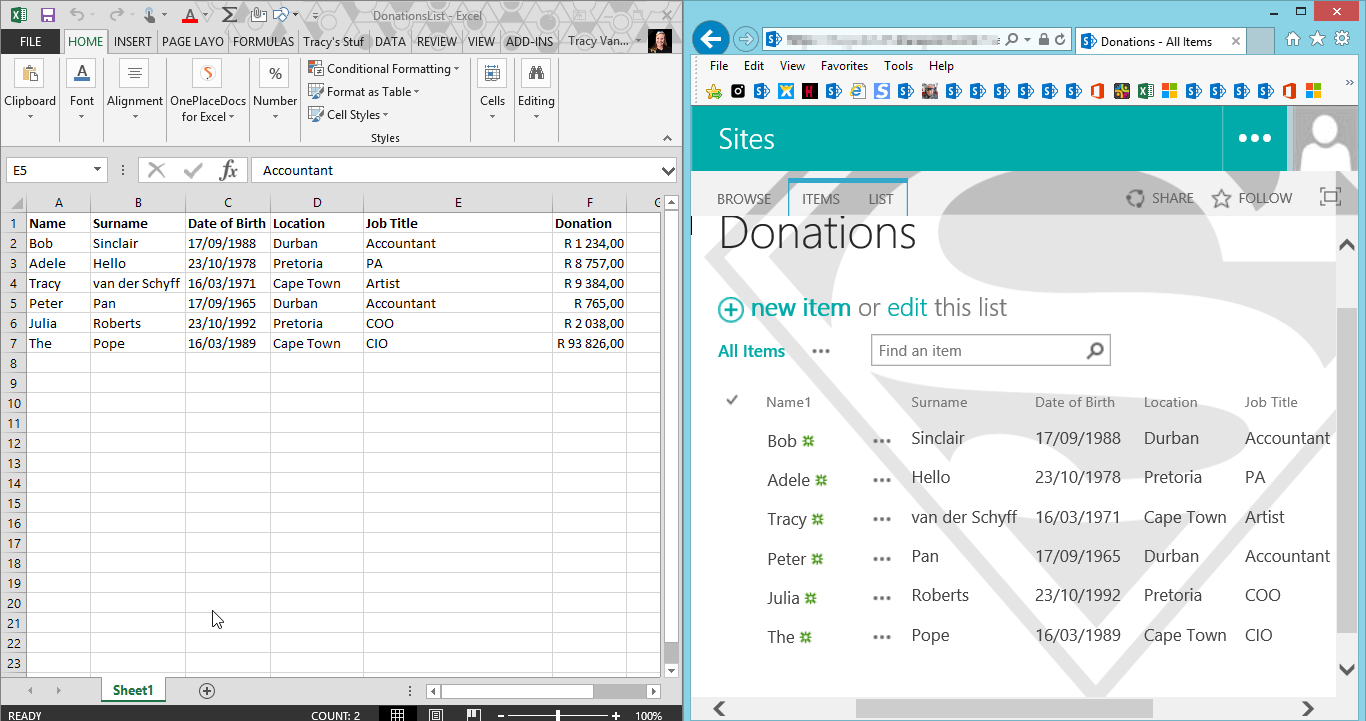
Task: Collapse the Excel ribbon
Action: [668, 138]
